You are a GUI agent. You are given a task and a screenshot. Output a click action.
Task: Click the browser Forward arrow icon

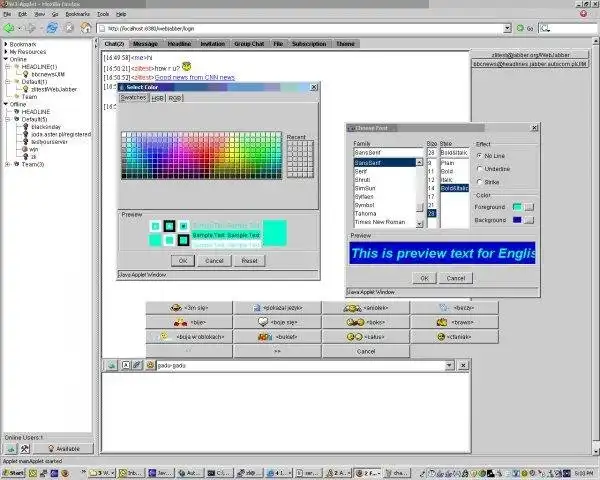31,28
